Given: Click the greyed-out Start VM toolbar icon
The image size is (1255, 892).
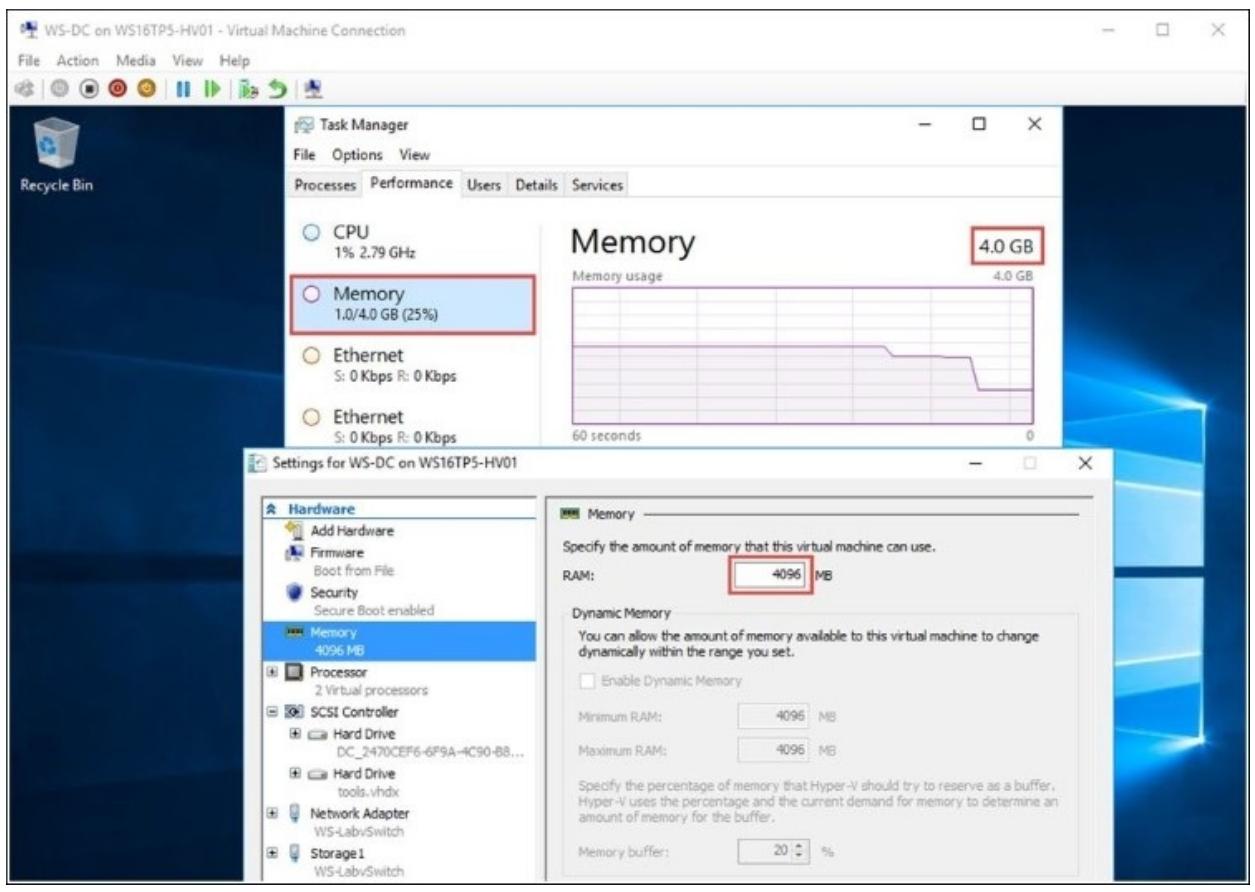Looking at the screenshot, I should coord(59,87).
